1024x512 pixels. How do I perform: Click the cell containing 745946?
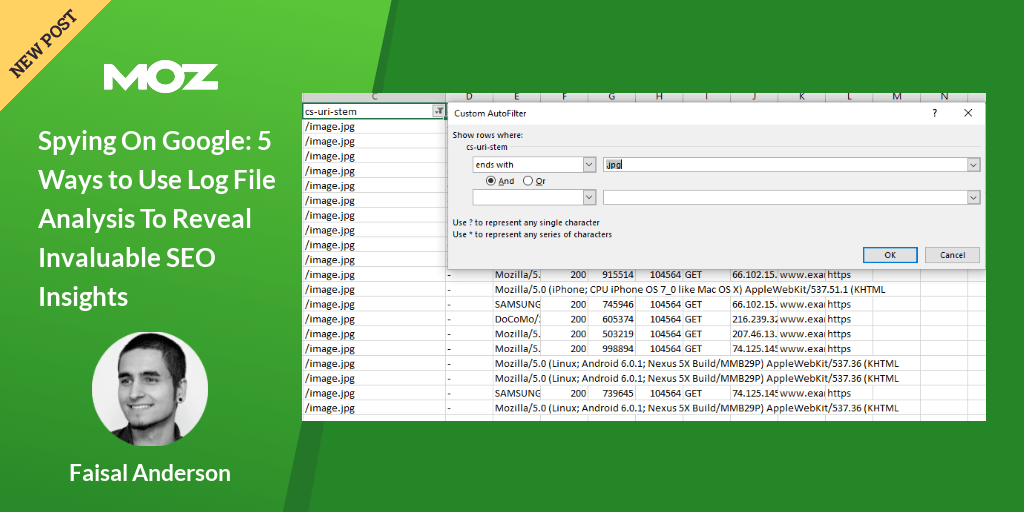tap(611, 304)
